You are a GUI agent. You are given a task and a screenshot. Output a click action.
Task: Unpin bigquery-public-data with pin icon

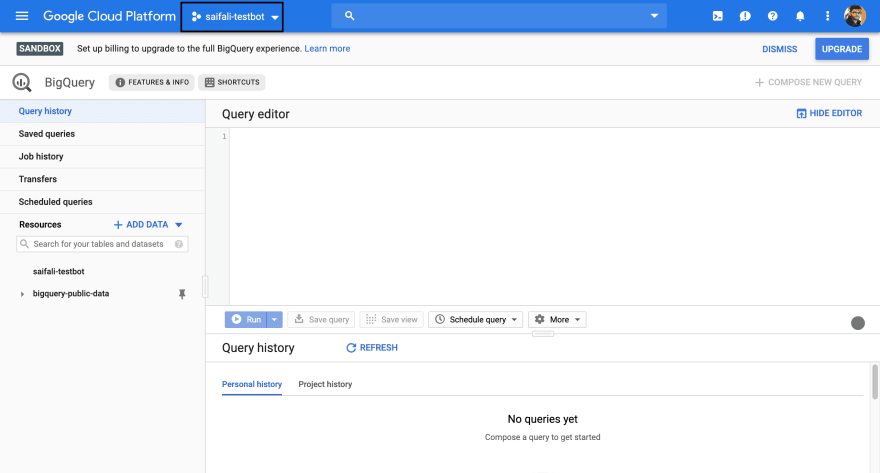pos(182,294)
